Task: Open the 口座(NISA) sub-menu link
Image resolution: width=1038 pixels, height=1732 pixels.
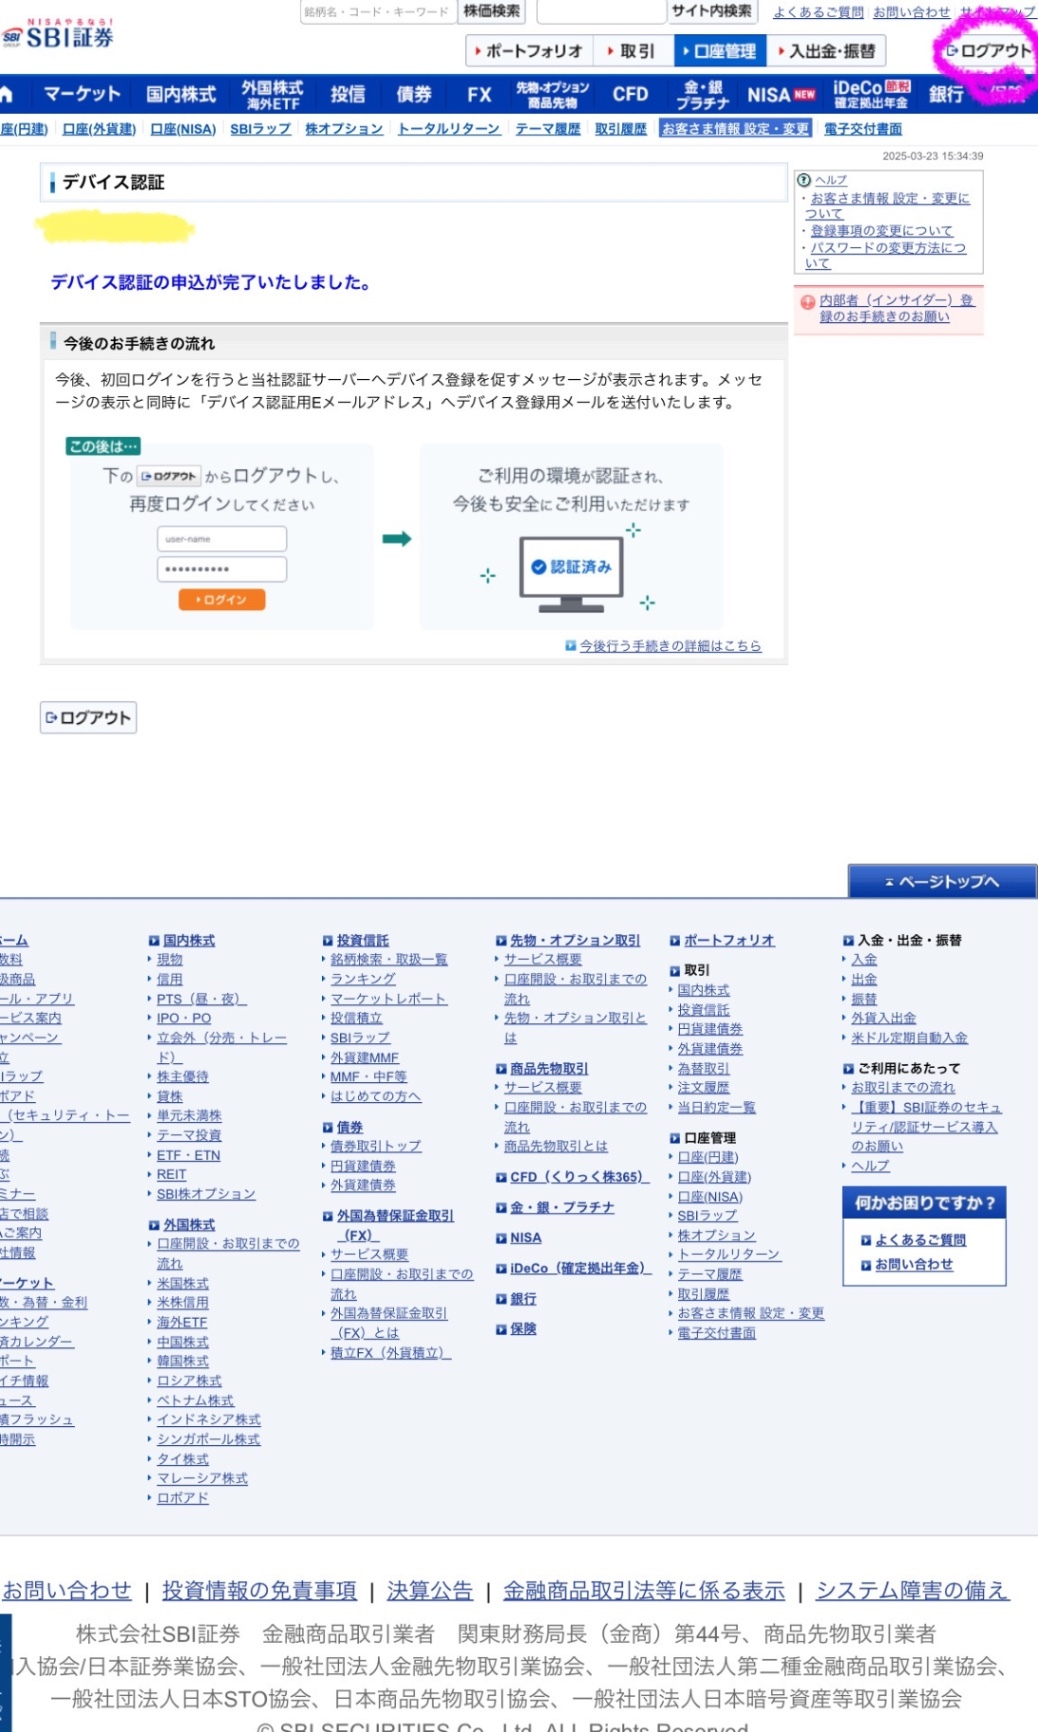Action: [x=183, y=130]
